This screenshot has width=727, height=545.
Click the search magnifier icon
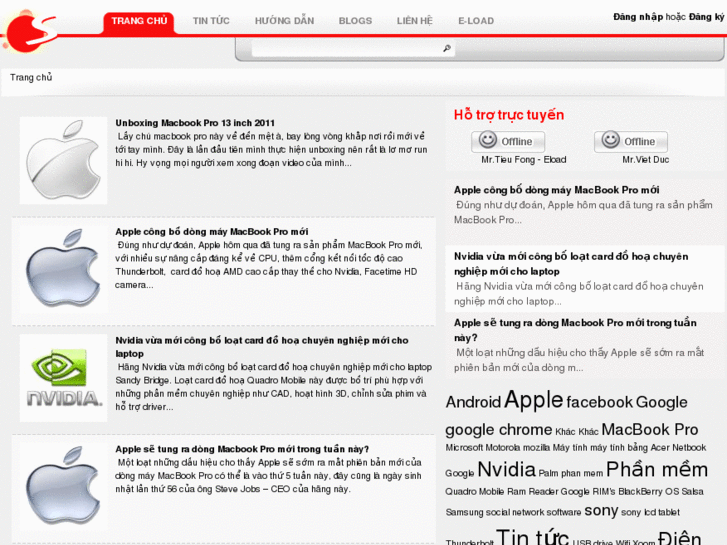pos(447,48)
